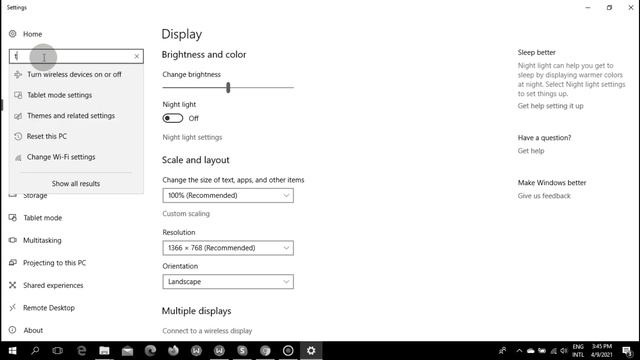Select Shared experiences in sidebar
640x360 pixels.
(53, 285)
